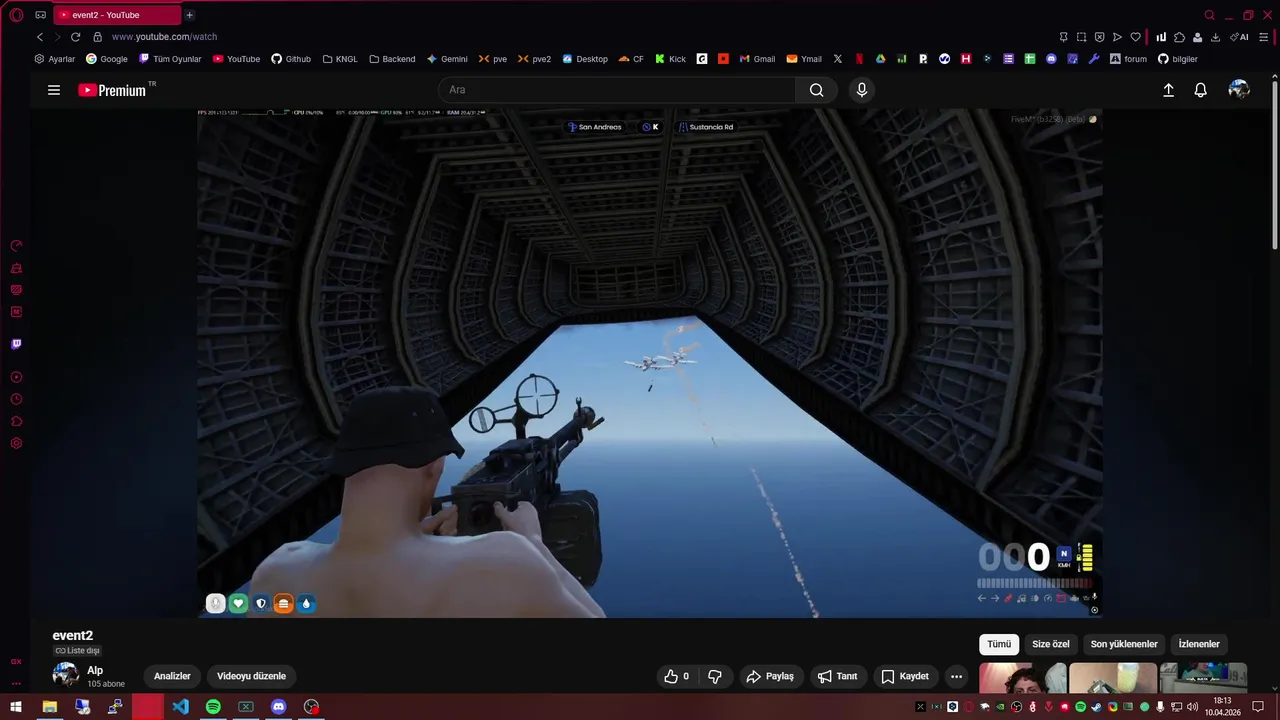
Task: Dislike the video with thumbs down
Action: (715, 676)
